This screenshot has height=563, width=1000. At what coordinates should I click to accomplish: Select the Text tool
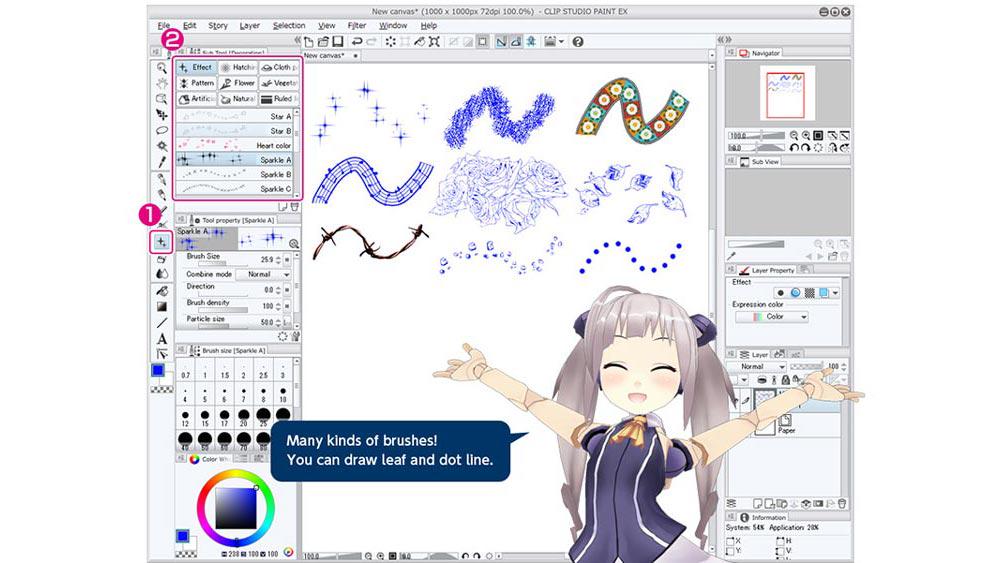pyautogui.click(x=162, y=339)
